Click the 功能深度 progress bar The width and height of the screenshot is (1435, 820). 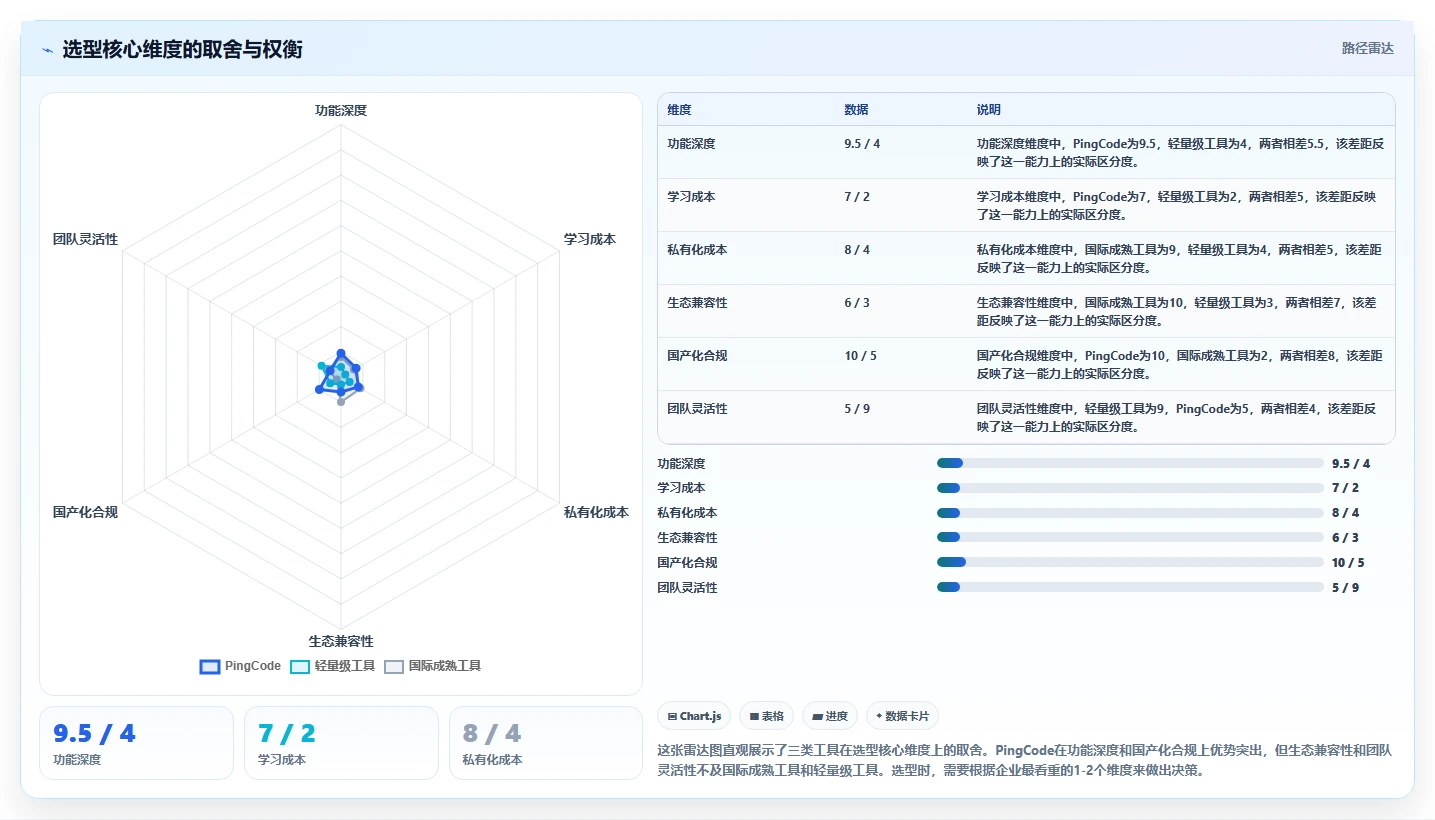1130,463
